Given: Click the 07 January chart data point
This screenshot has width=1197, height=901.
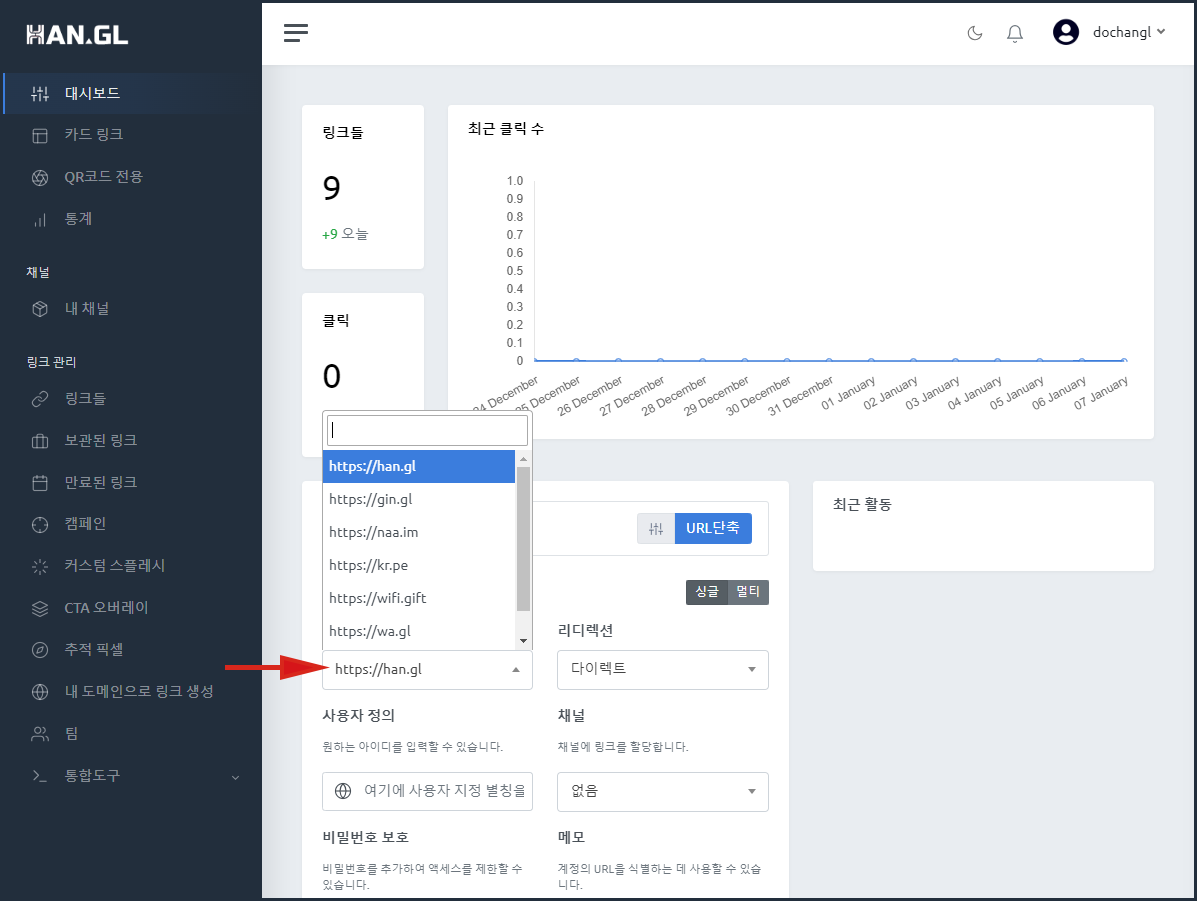Looking at the screenshot, I should [1124, 360].
